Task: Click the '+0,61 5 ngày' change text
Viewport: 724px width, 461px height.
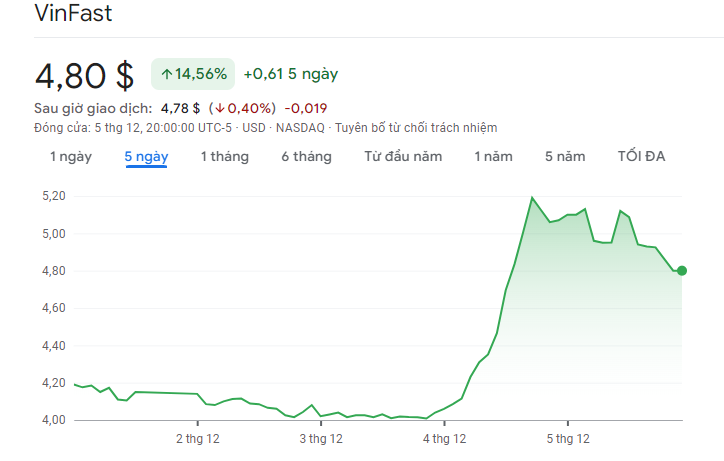Action: (291, 74)
